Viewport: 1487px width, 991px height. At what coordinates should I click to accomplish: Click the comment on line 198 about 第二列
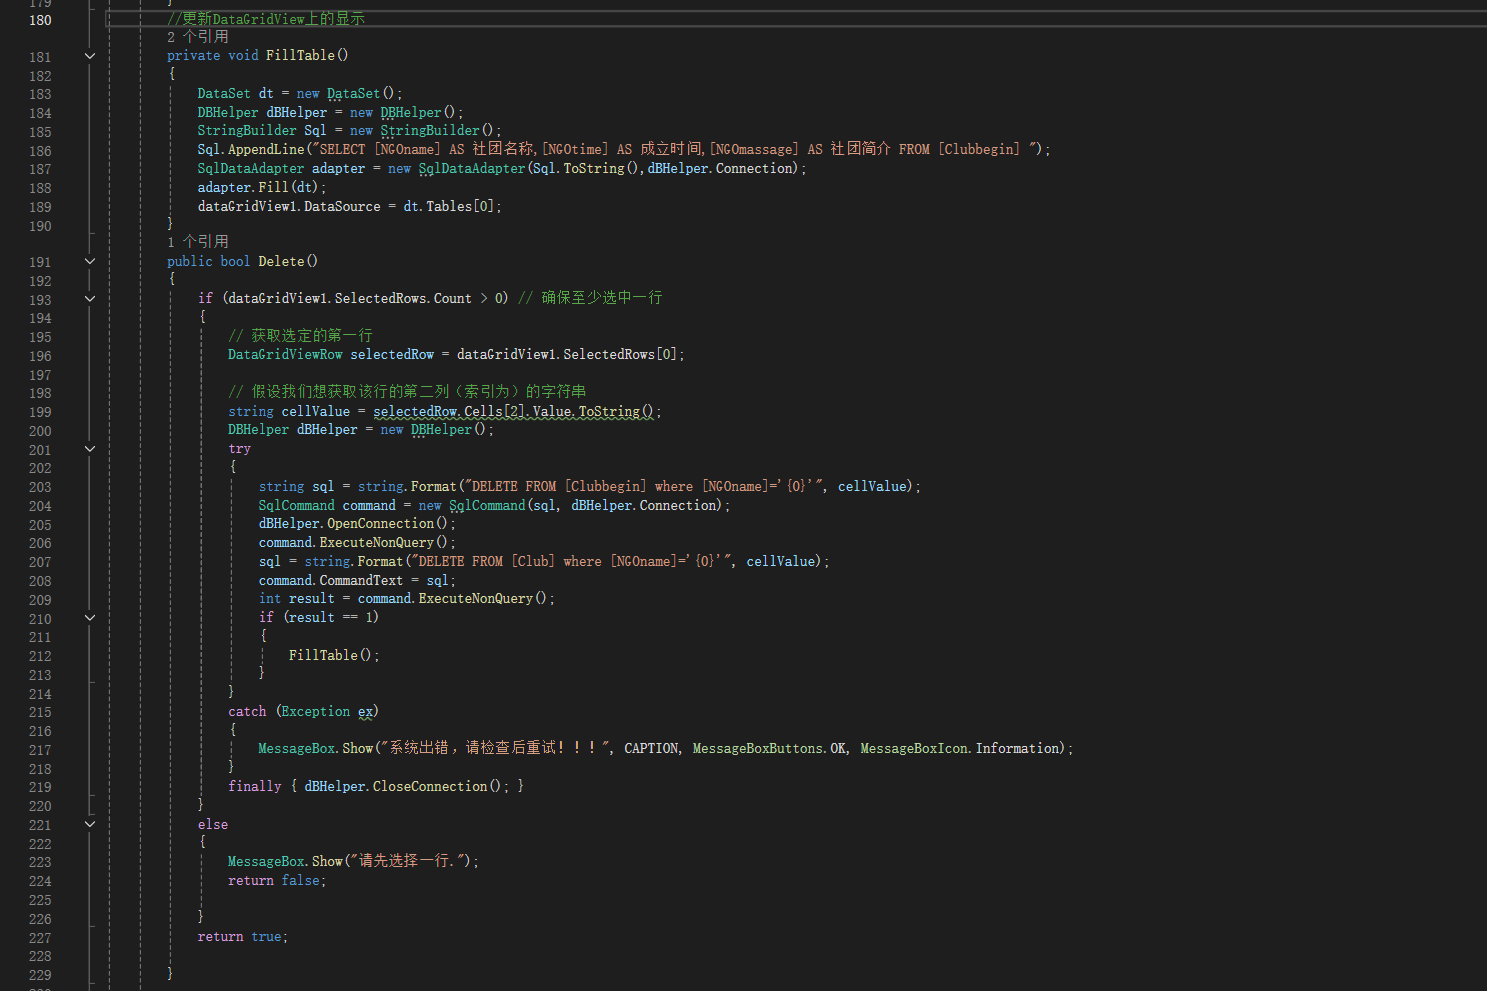(407, 392)
